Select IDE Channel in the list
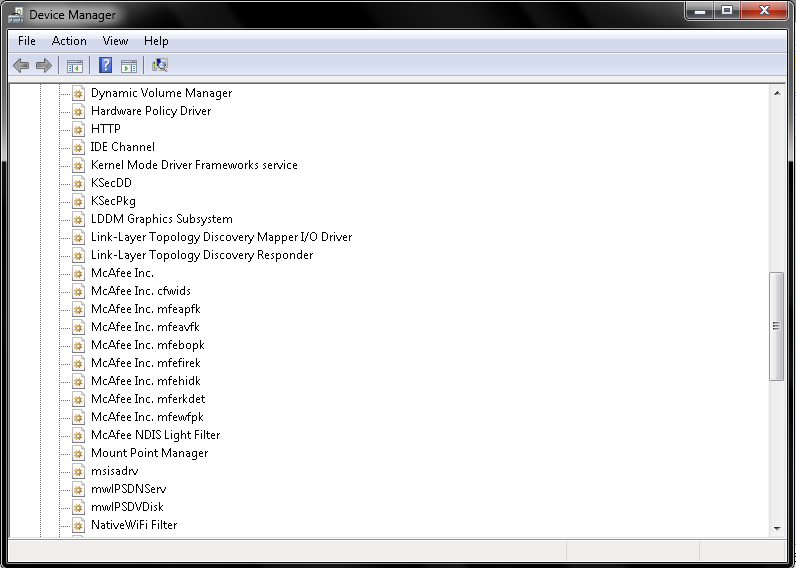The height and width of the screenshot is (568, 796). [x=123, y=147]
